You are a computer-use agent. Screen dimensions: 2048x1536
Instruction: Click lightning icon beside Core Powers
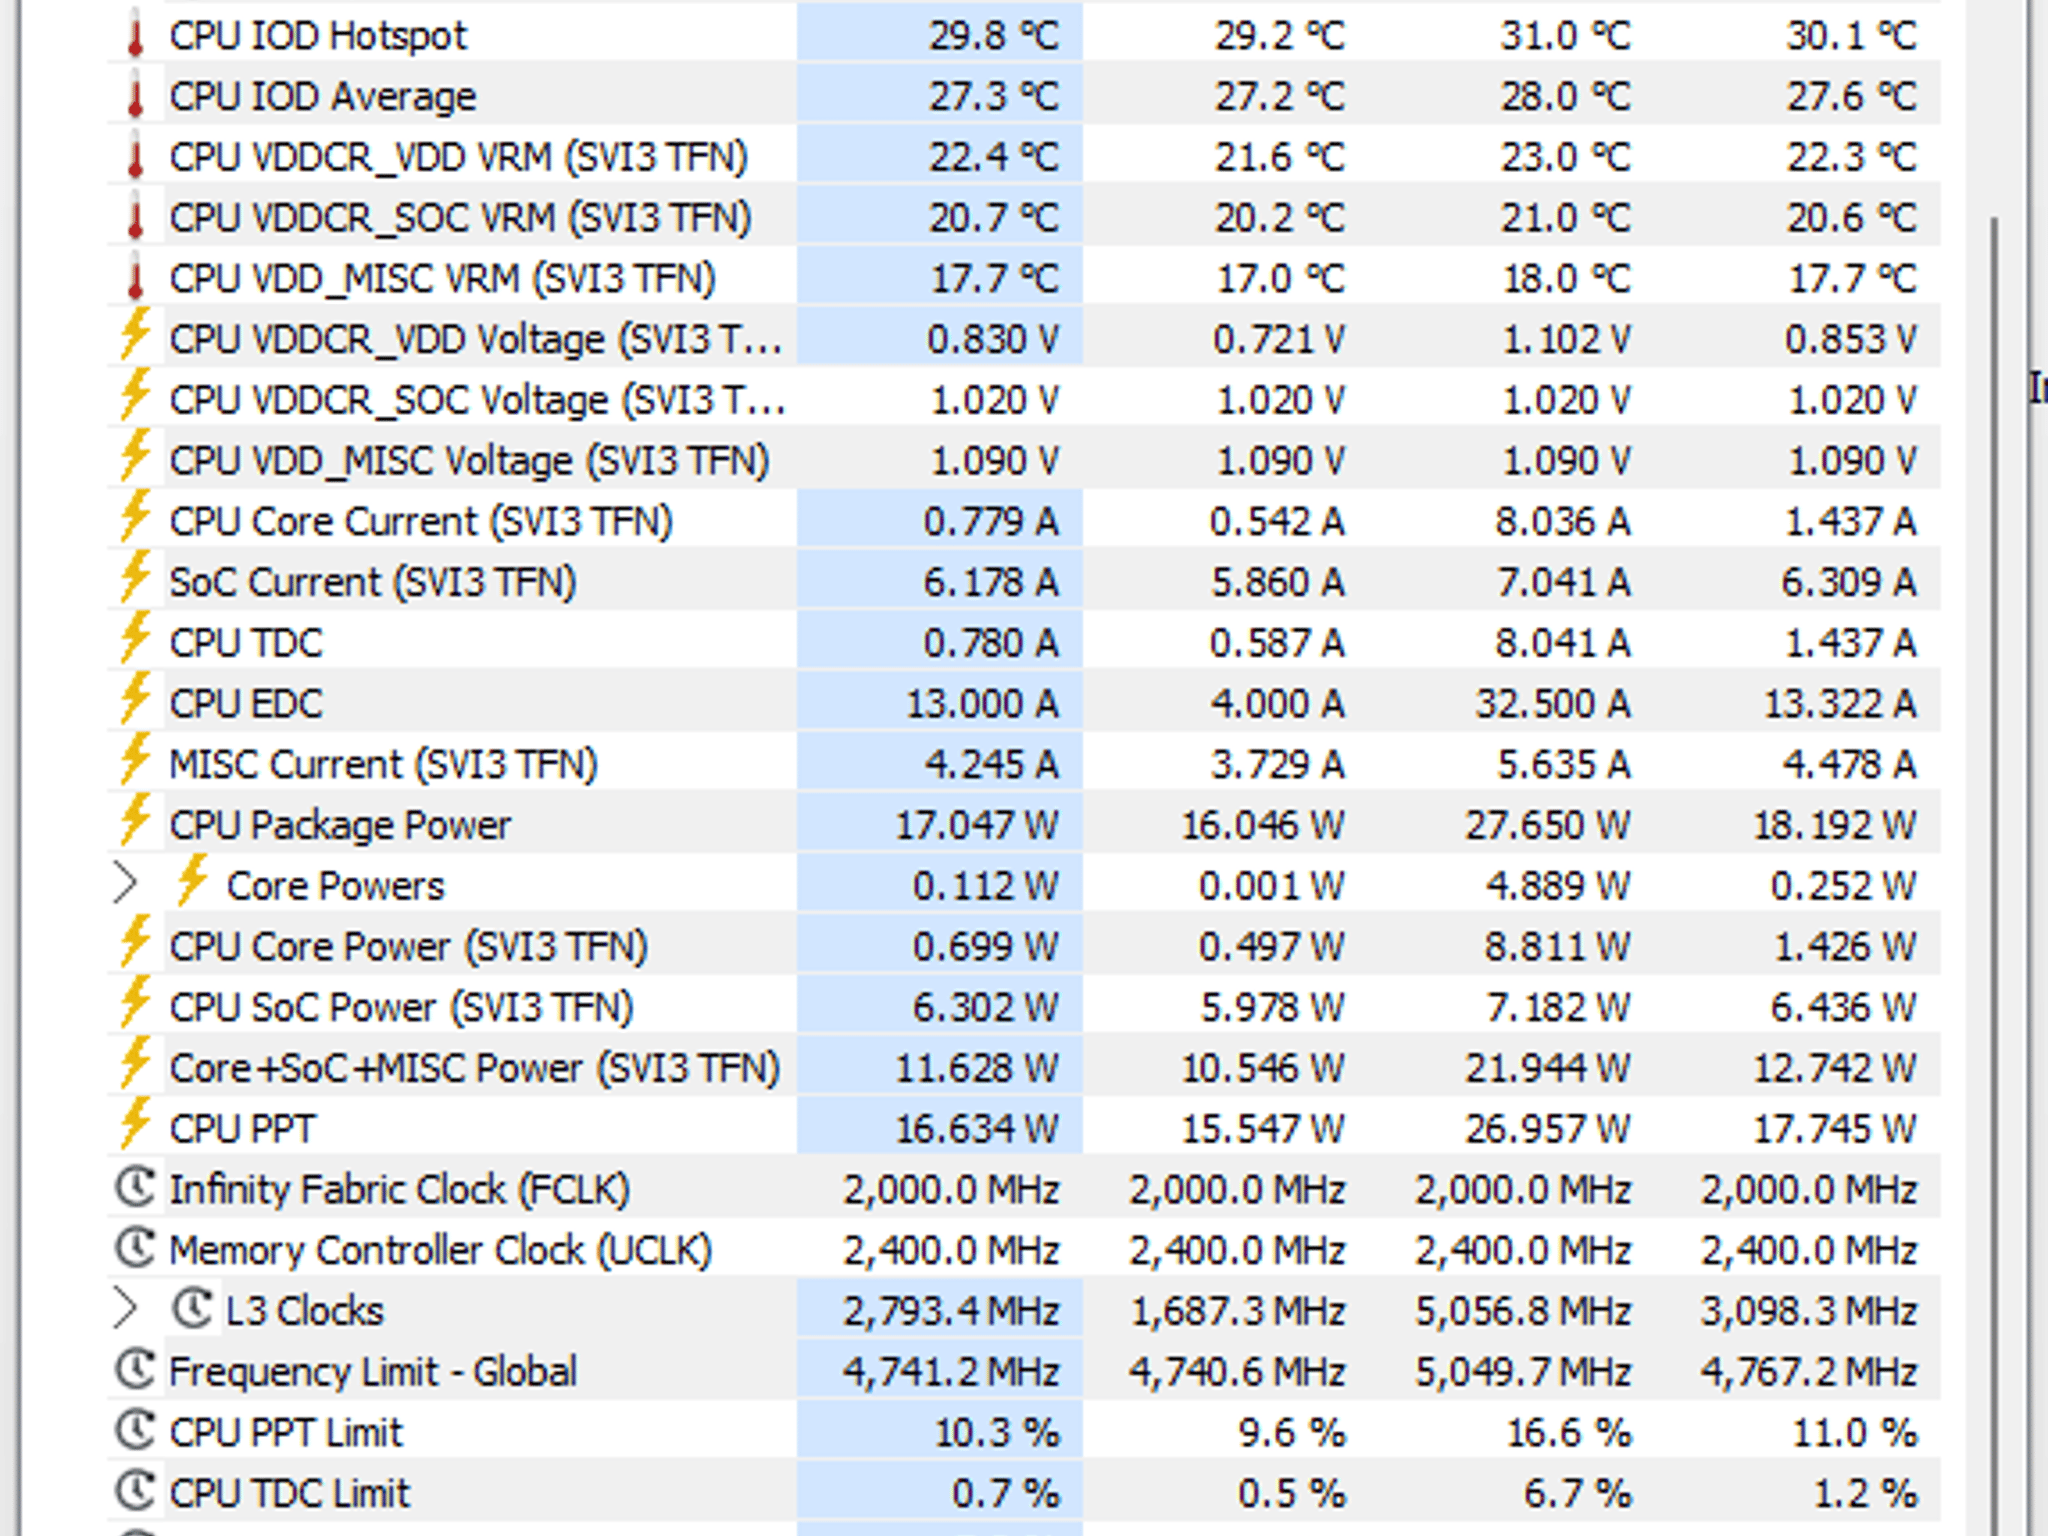[192, 880]
